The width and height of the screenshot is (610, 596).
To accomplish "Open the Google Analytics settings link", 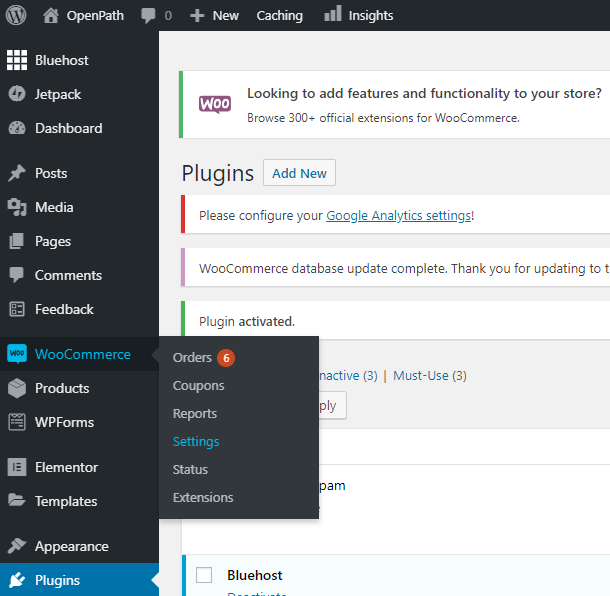I will tap(399, 216).
